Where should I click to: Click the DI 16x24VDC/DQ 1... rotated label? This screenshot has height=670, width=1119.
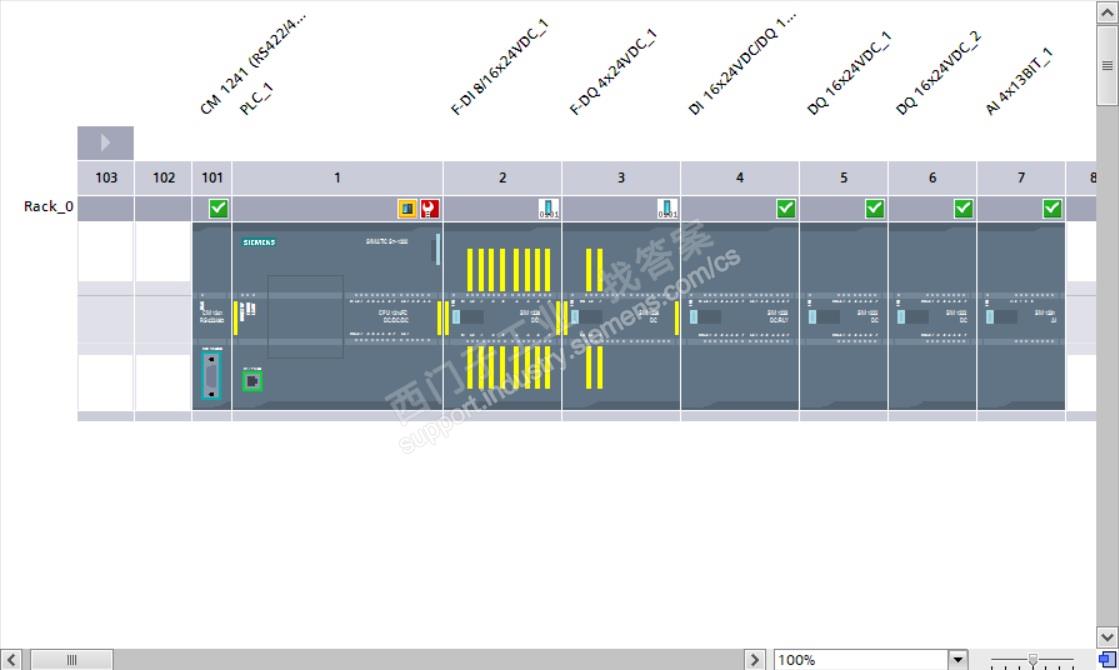pyautogui.click(x=741, y=63)
